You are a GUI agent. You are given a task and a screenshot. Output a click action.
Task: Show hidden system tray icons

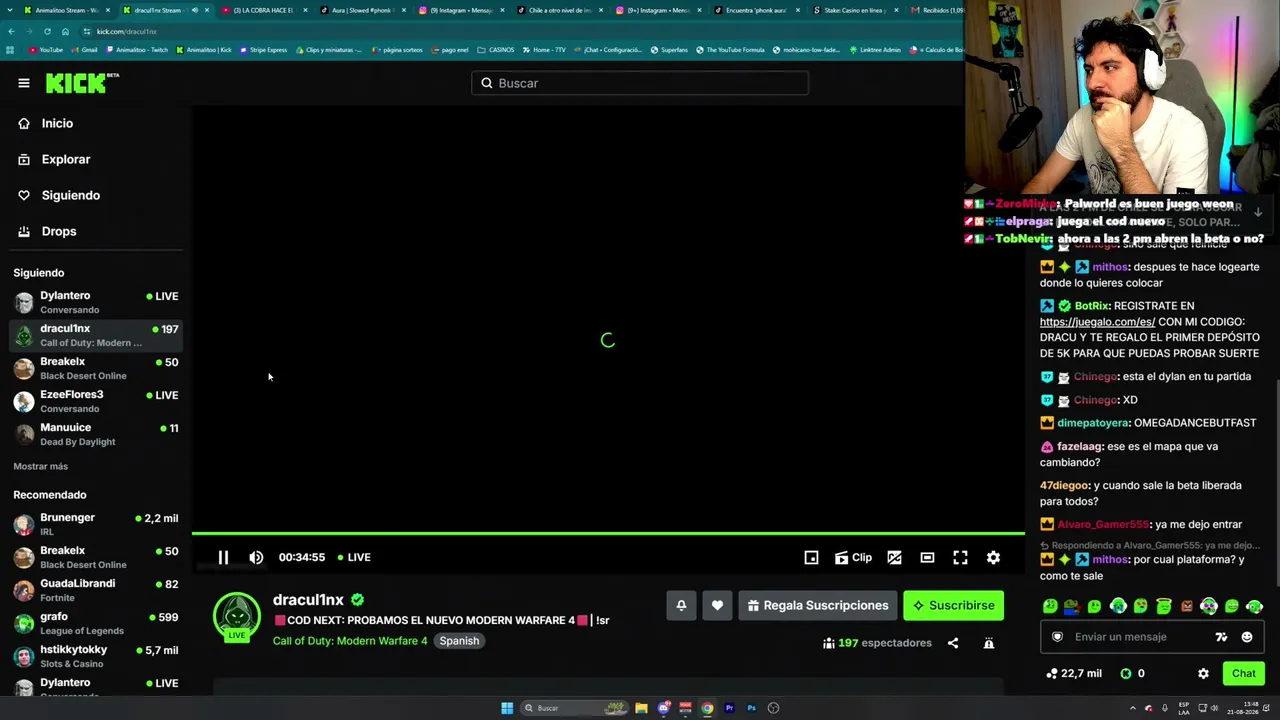click(1133, 708)
